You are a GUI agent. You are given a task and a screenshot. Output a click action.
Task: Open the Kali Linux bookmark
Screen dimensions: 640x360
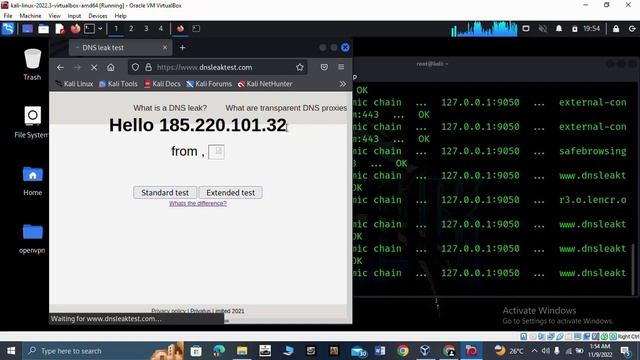coord(75,84)
